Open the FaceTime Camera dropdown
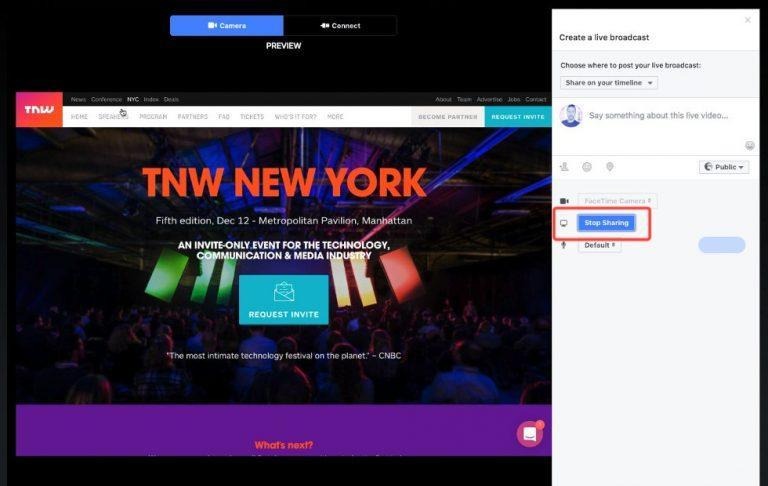The height and width of the screenshot is (486, 768). pyautogui.click(x=617, y=201)
